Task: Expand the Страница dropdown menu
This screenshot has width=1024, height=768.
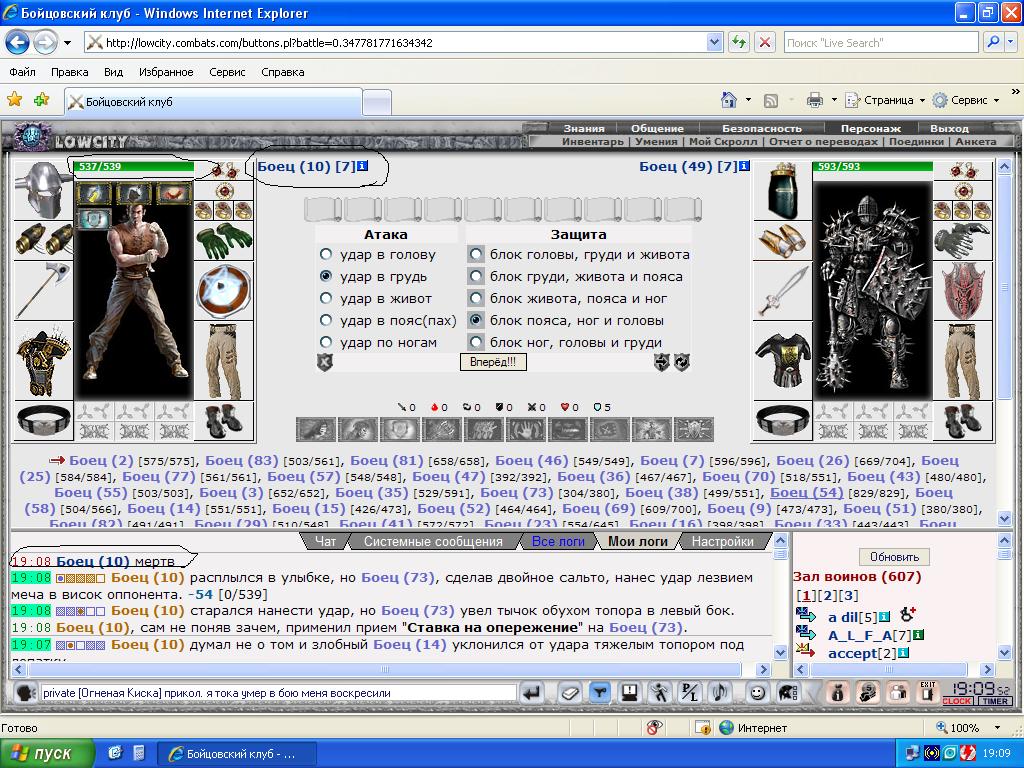Action: 922,101
